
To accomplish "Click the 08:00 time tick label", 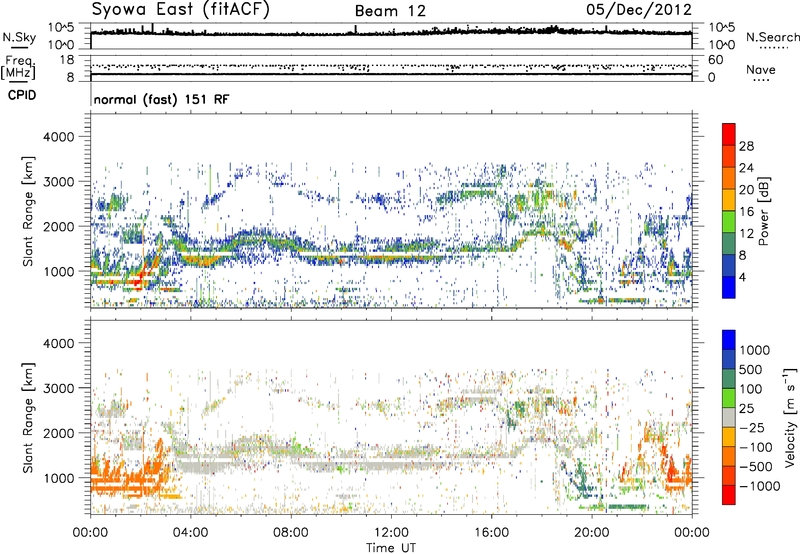I will pyautogui.click(x=291, y=533).
